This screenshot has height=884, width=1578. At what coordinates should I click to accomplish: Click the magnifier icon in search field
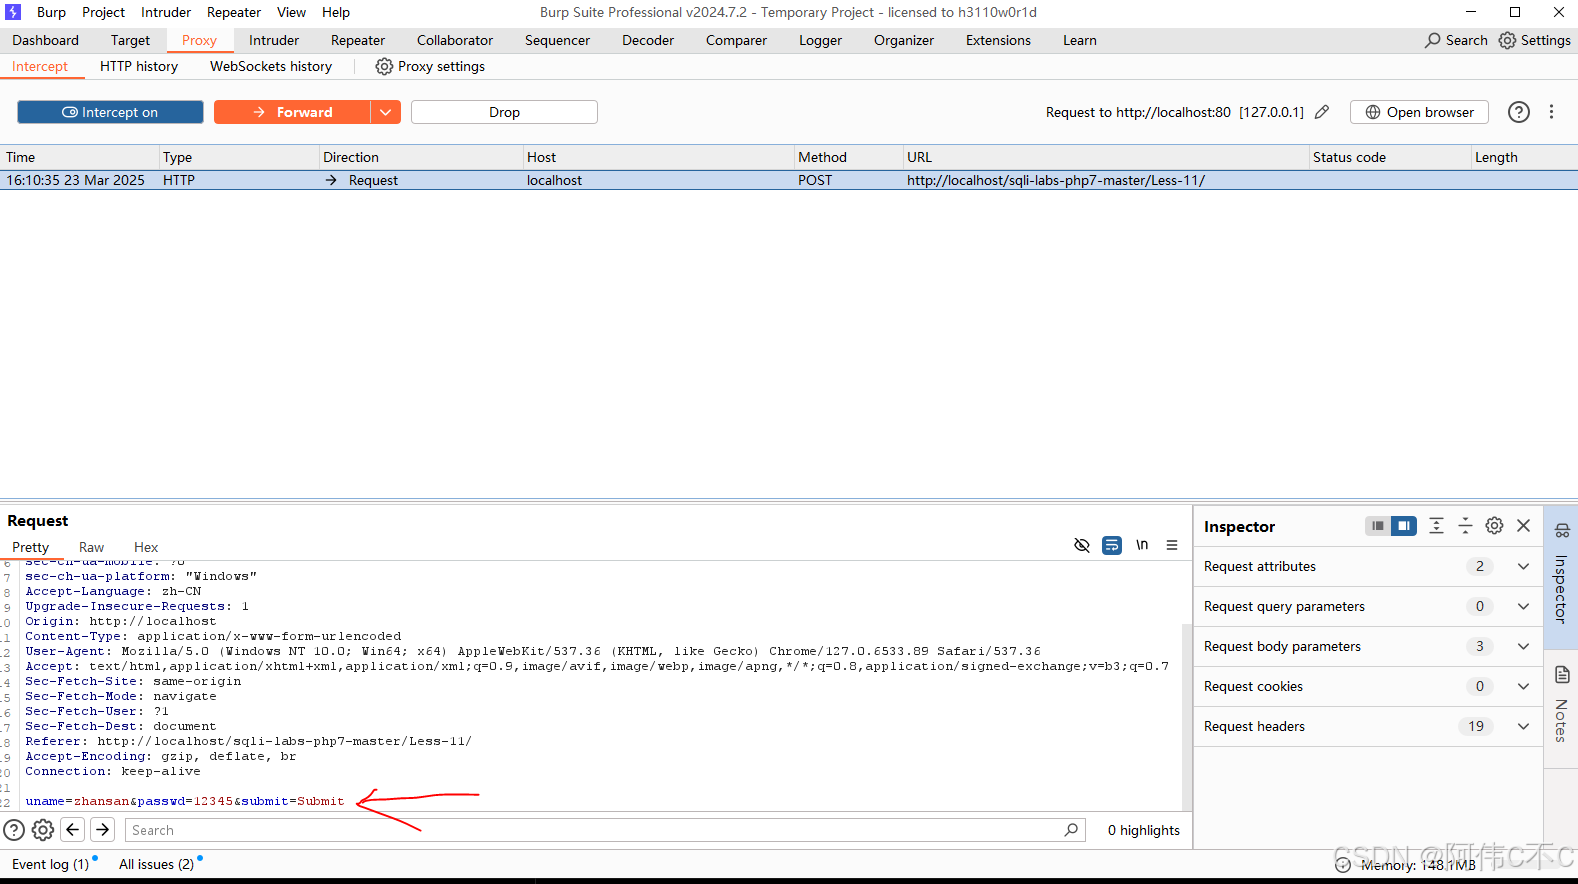point(1071,830)
